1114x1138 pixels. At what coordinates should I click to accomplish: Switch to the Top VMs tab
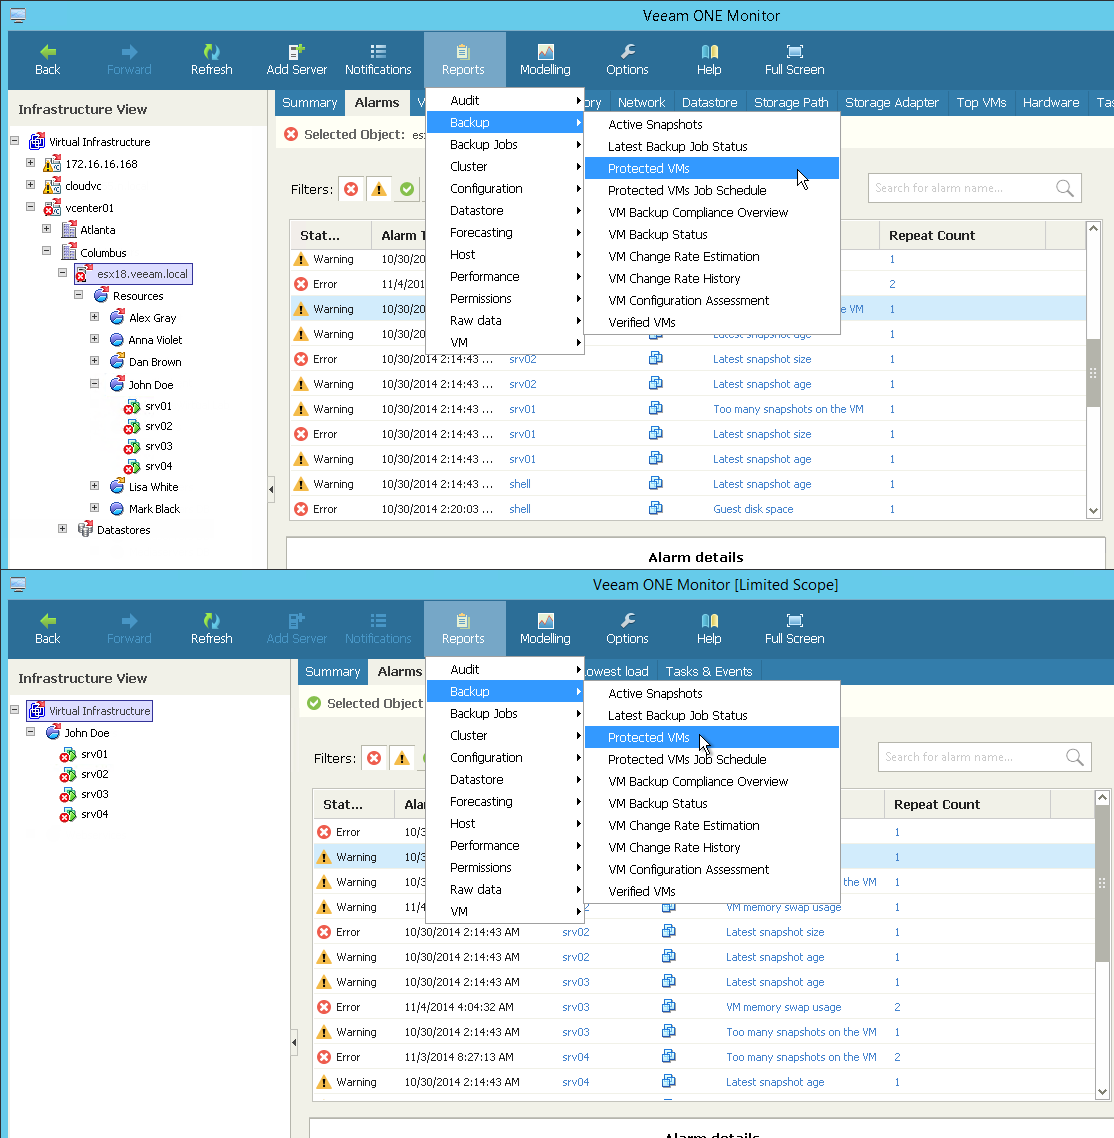coord(981,102)
